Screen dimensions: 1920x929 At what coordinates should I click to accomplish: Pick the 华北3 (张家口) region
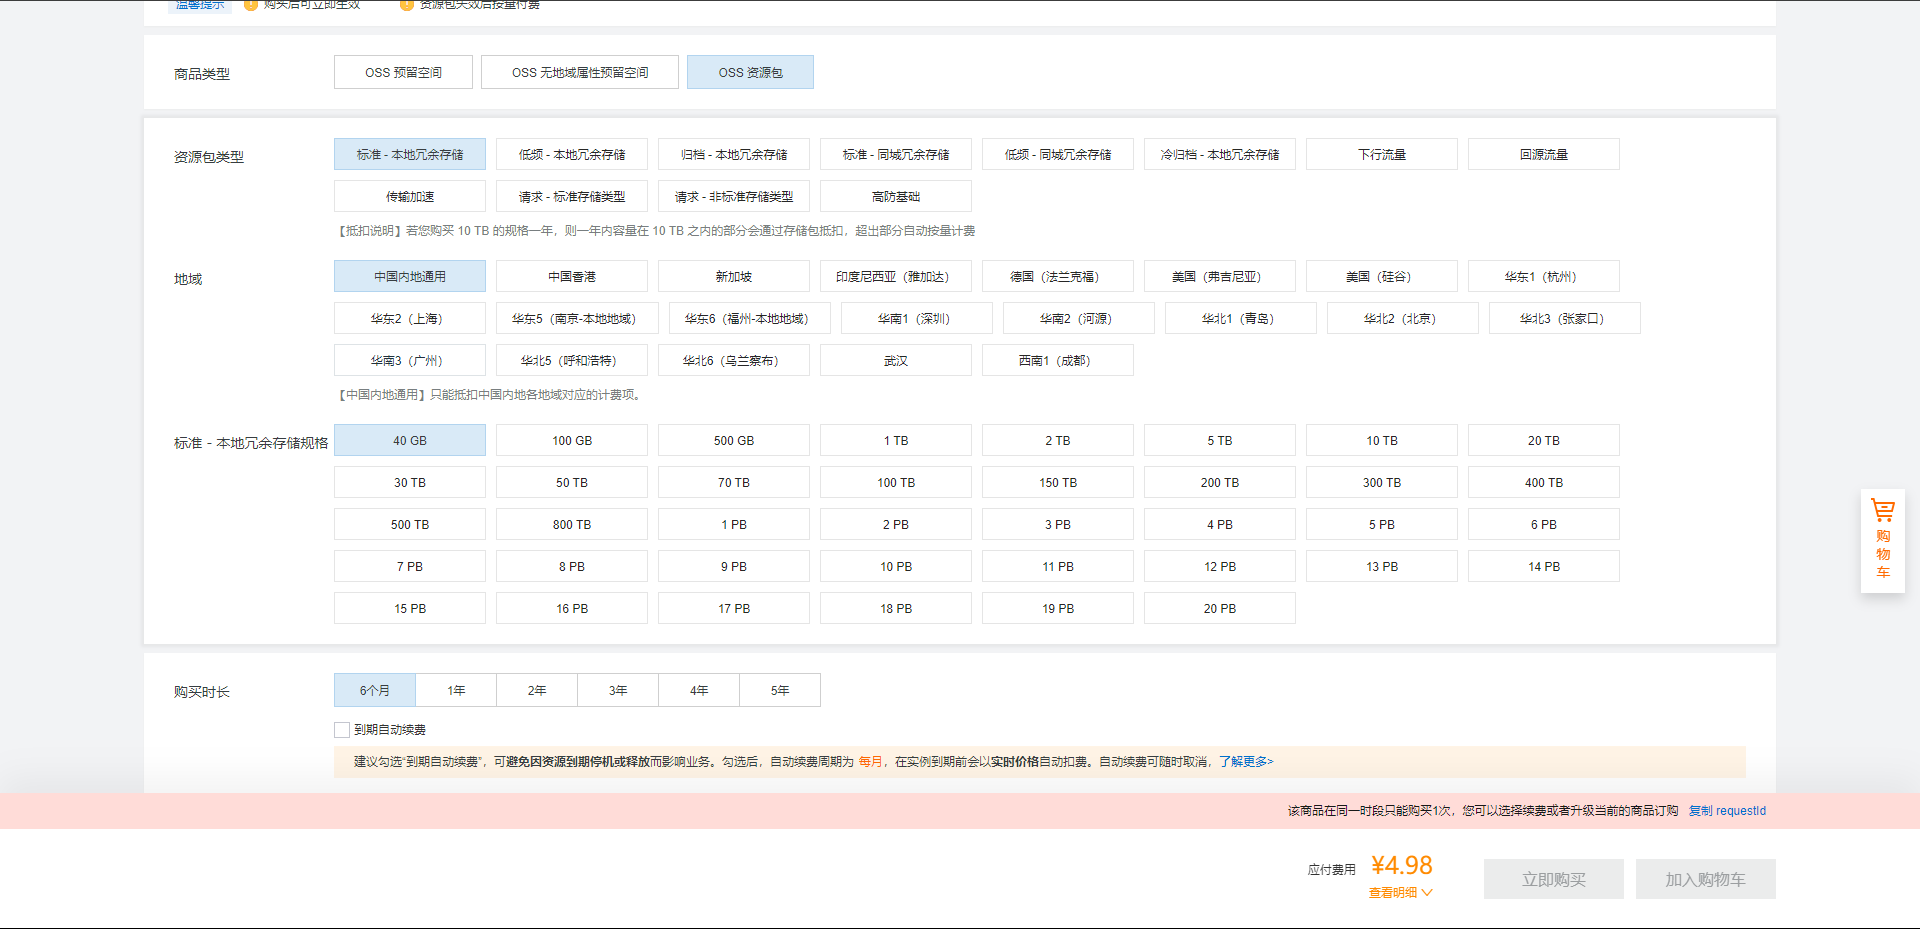[x=1565, y=318]
